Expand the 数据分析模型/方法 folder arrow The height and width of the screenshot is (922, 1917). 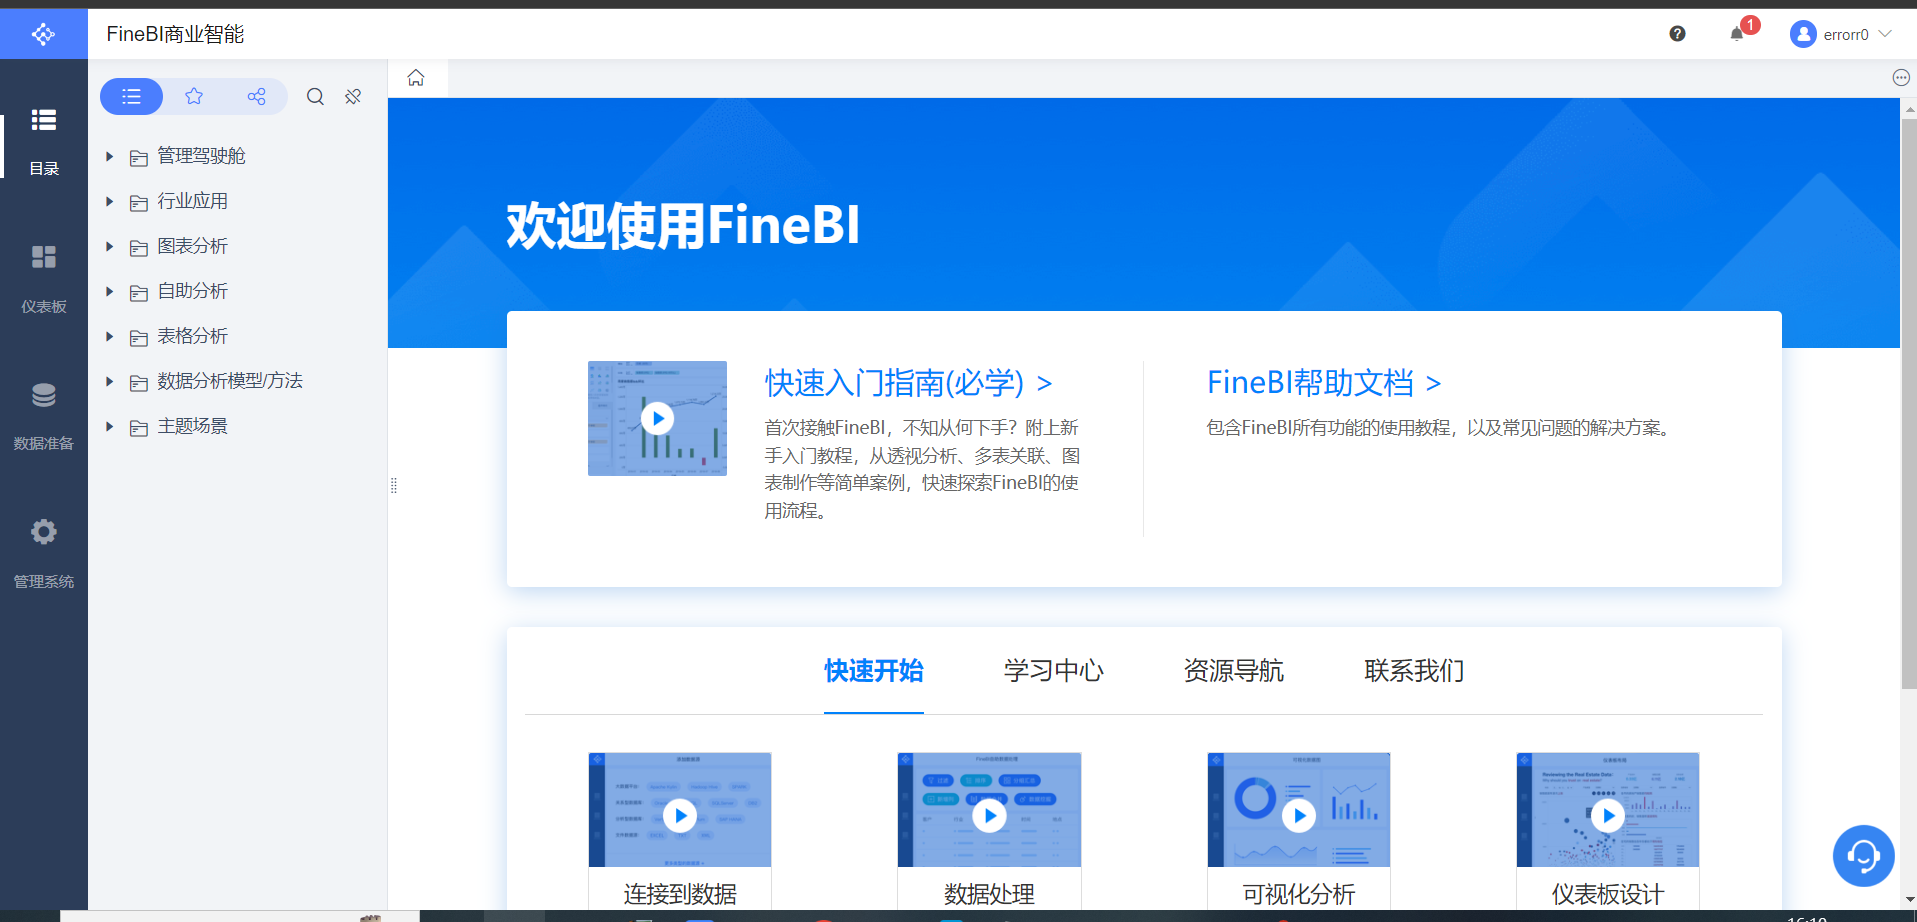click(110, 381)
